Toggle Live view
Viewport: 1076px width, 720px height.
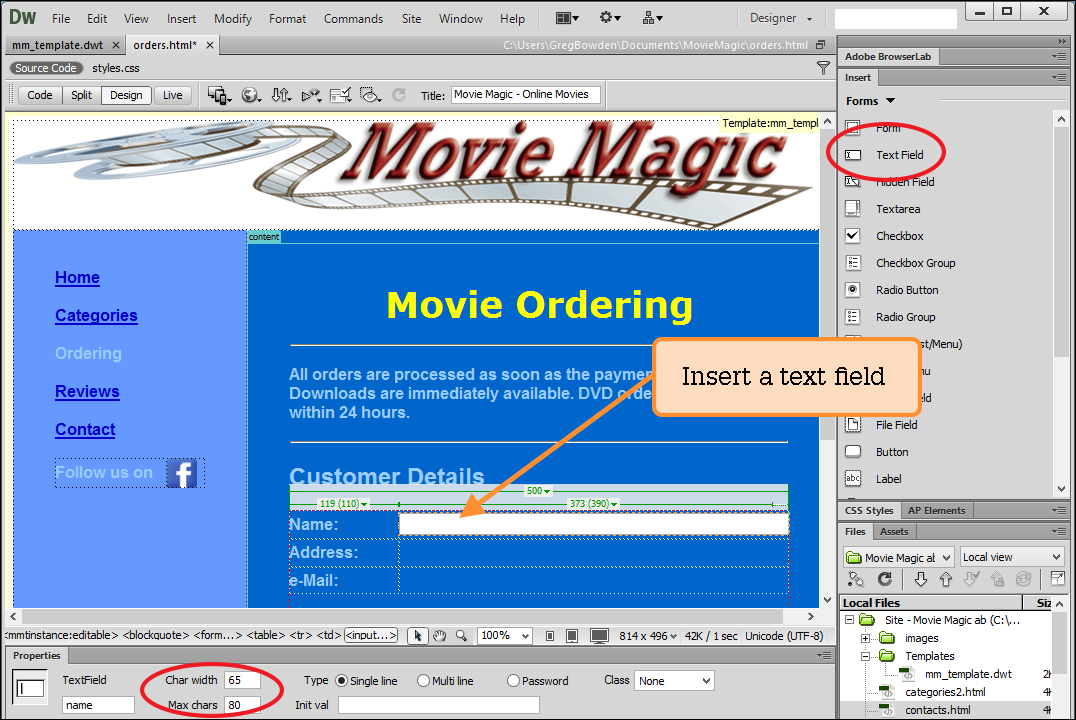click(172, 95)
